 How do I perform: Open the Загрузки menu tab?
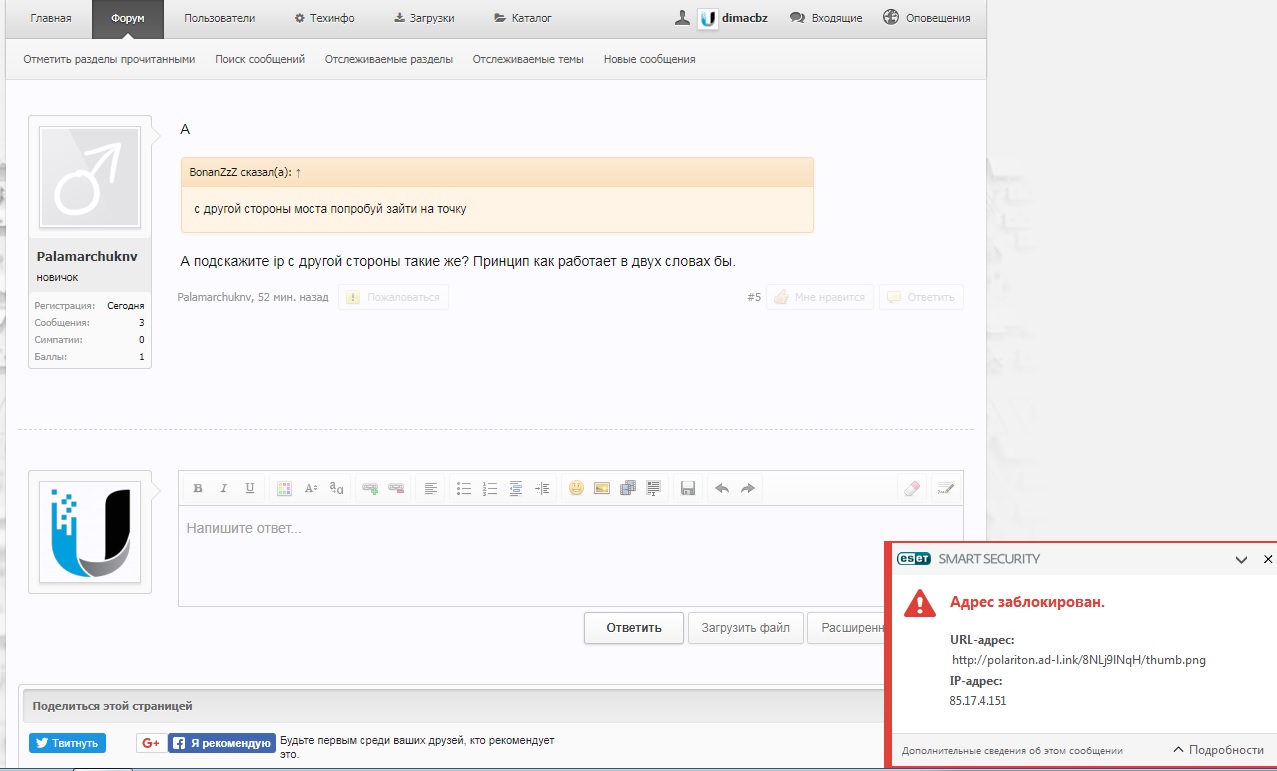pyautogui.click(x=424, y=18)
